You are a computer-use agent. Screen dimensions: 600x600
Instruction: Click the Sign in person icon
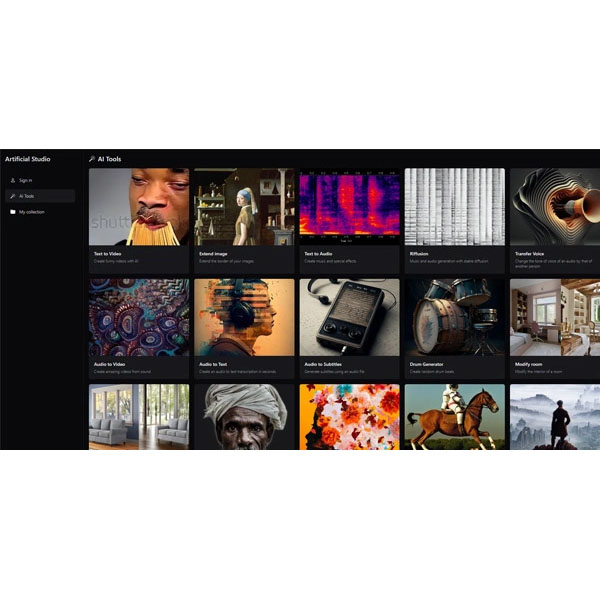click(12, 180)
